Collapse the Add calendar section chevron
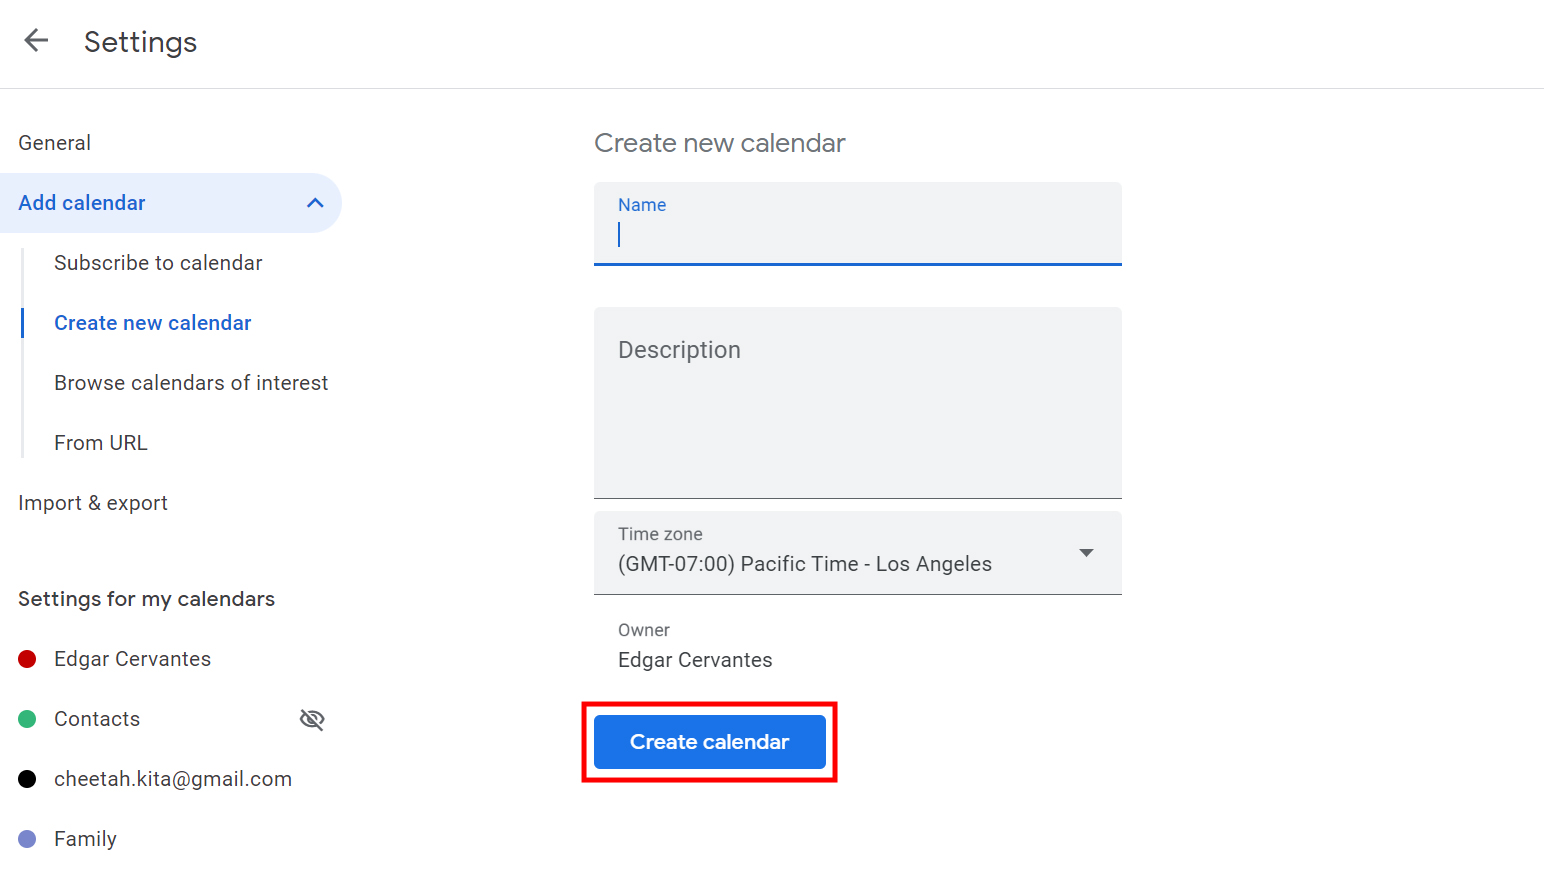This screenshot has height=869, width=1544. 315,203
